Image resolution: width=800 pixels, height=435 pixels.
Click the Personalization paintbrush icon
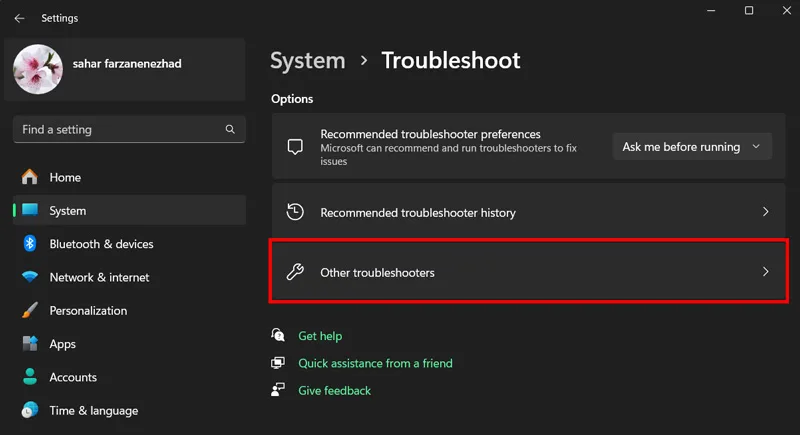click(30, 310)
